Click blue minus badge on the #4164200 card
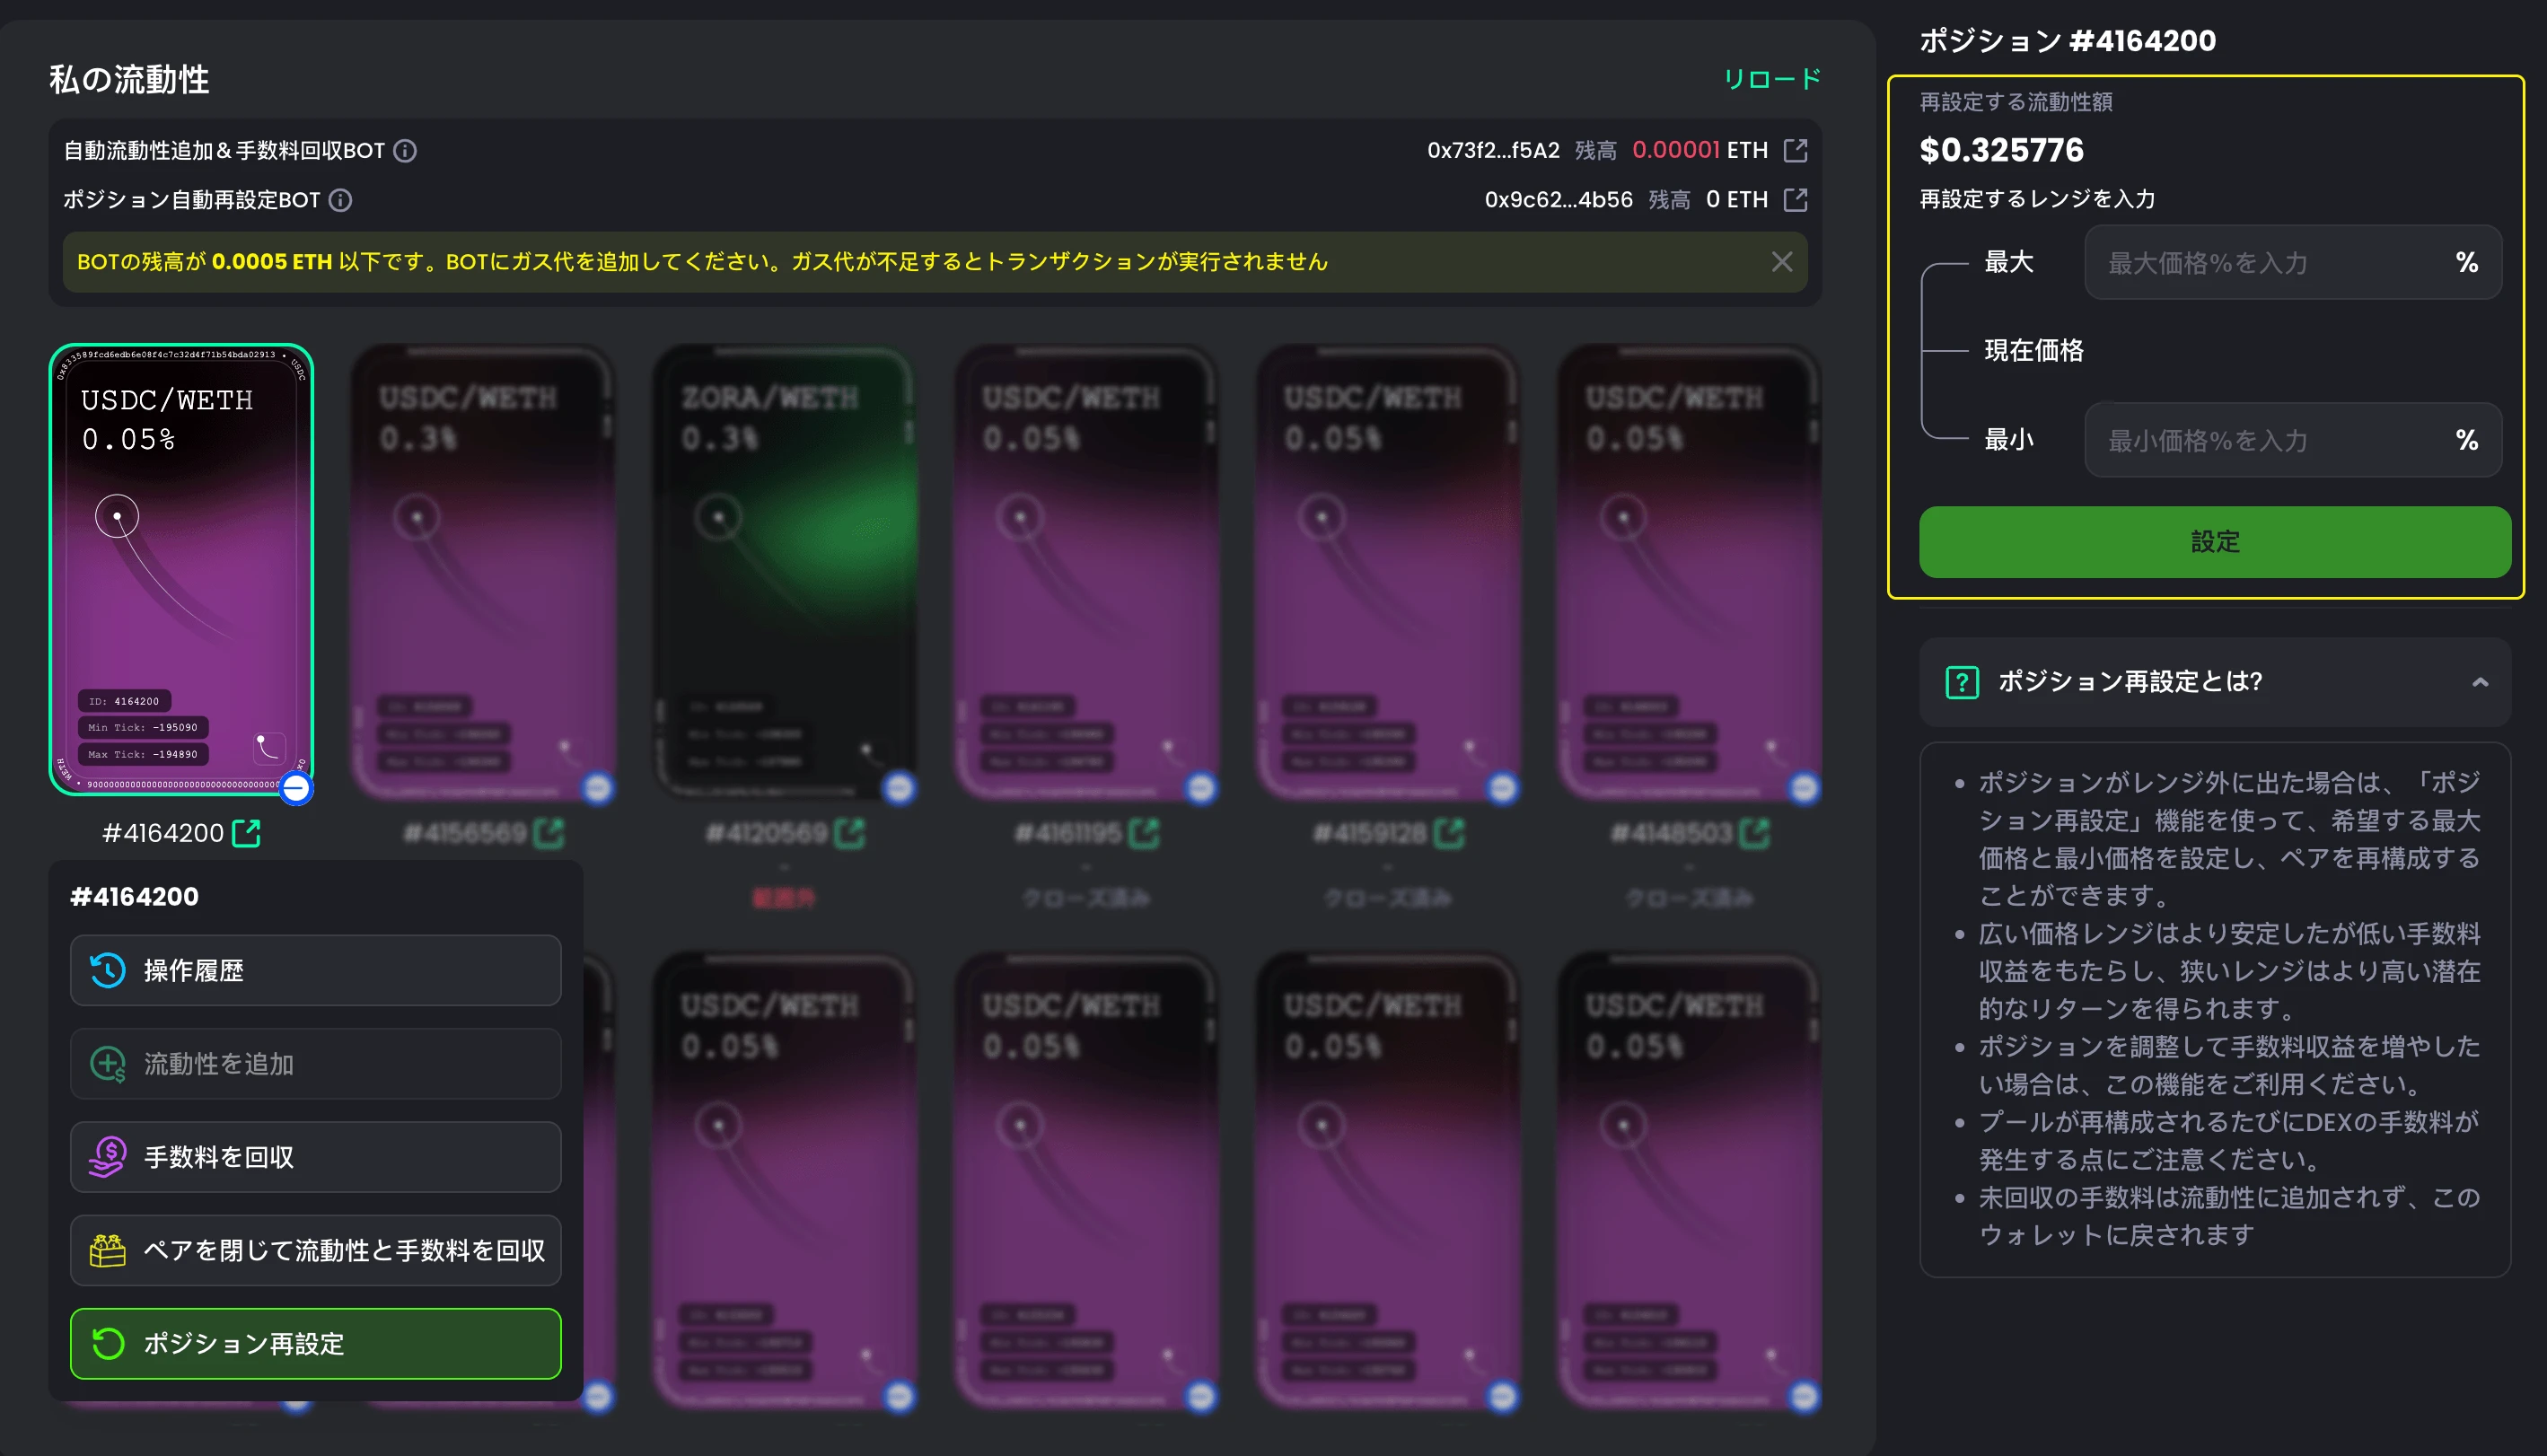This screenshot has width=2547, height=1456. click(296, 789)
